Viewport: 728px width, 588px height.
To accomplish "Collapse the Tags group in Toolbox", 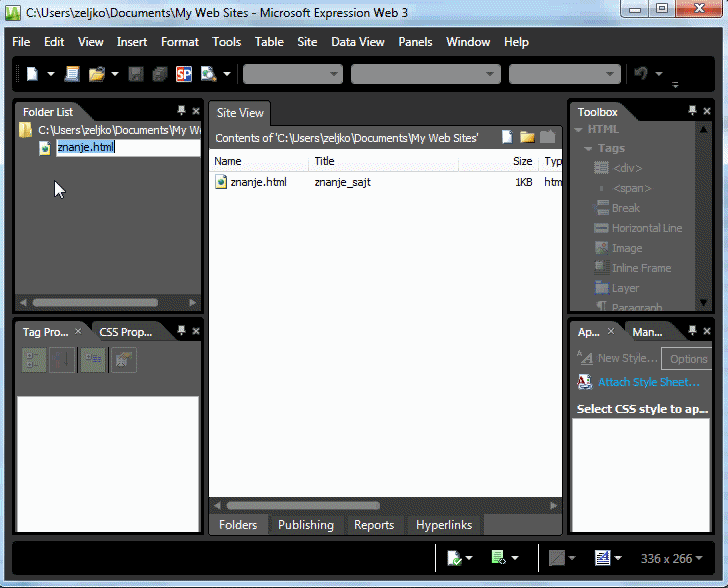I will (x=588, y=149).
